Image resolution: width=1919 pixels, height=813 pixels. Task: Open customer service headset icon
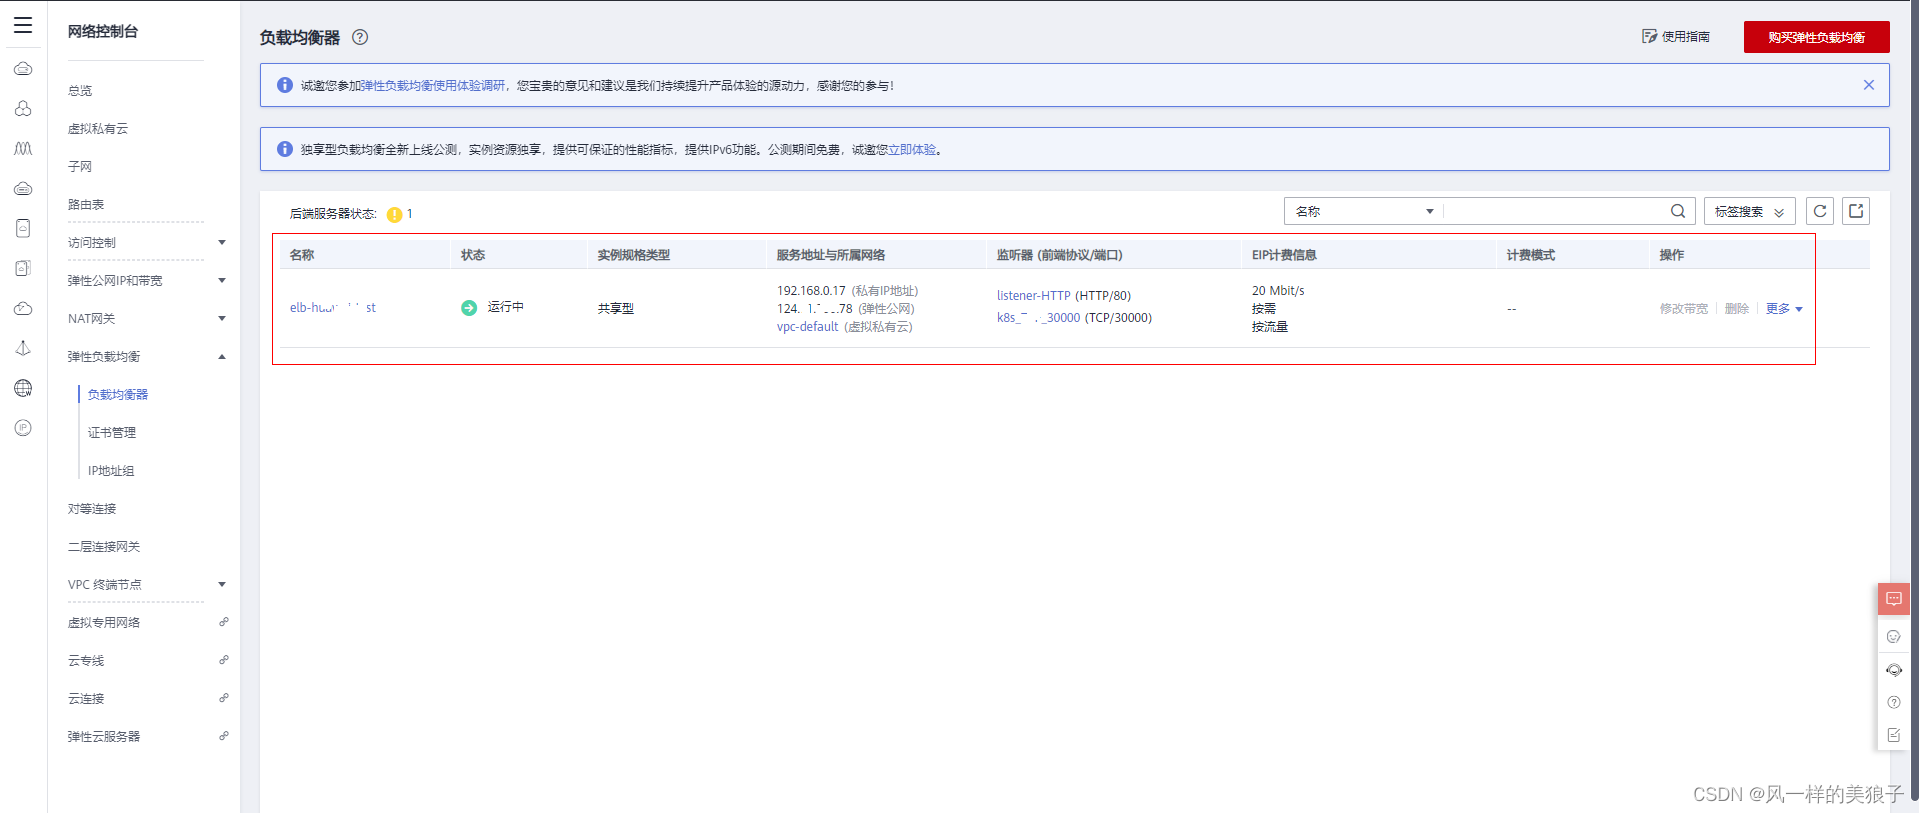coord(1894,670)
